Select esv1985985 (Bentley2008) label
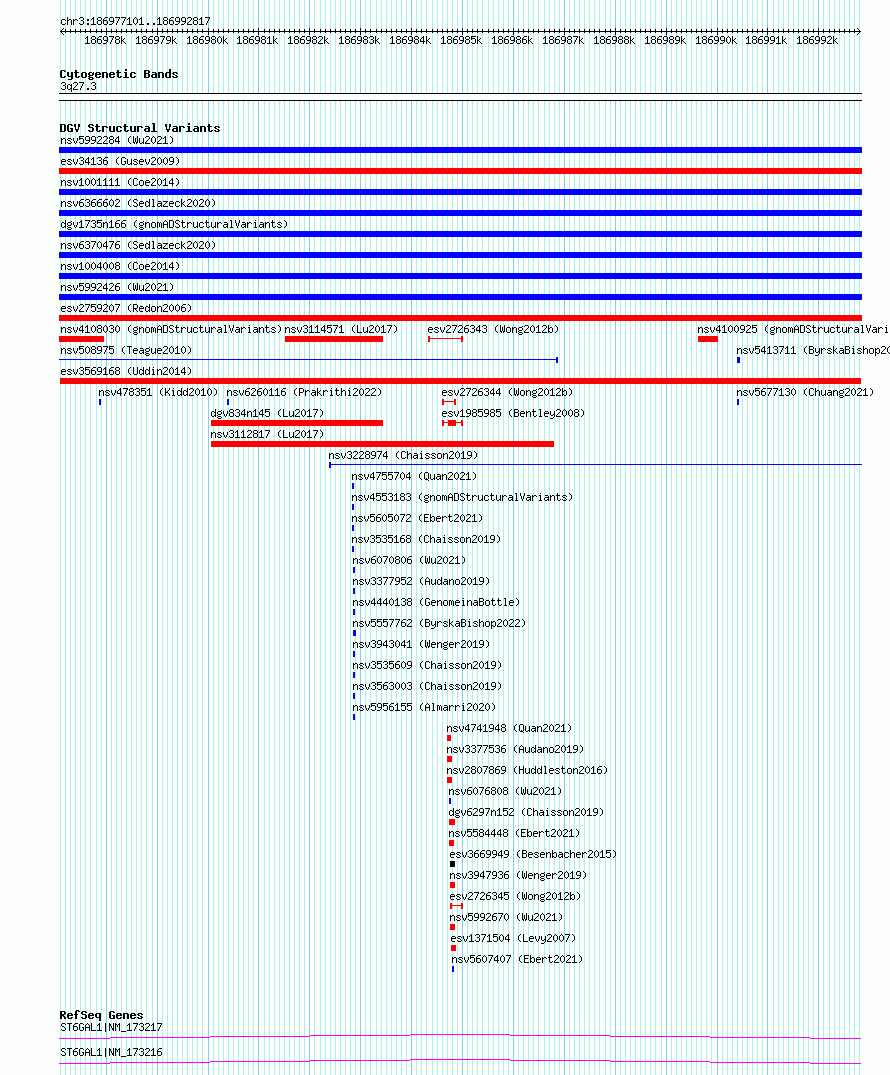Viewport: 890px width, 1075px height. click(513, 413)
